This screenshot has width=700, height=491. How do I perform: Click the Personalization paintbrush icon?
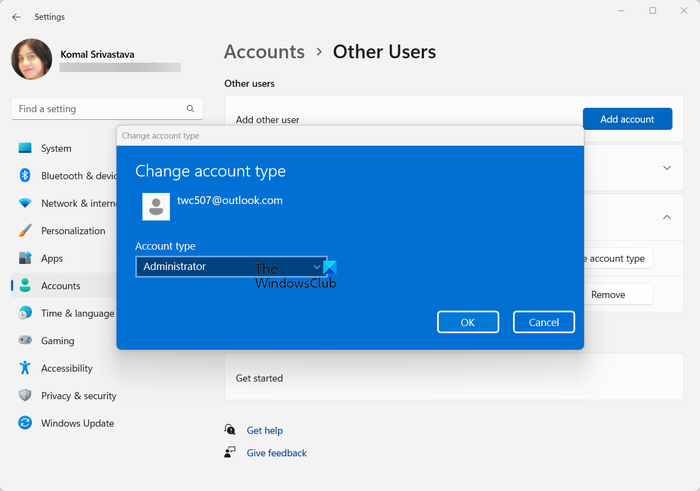pyautogui.click(x=25, y=230)
